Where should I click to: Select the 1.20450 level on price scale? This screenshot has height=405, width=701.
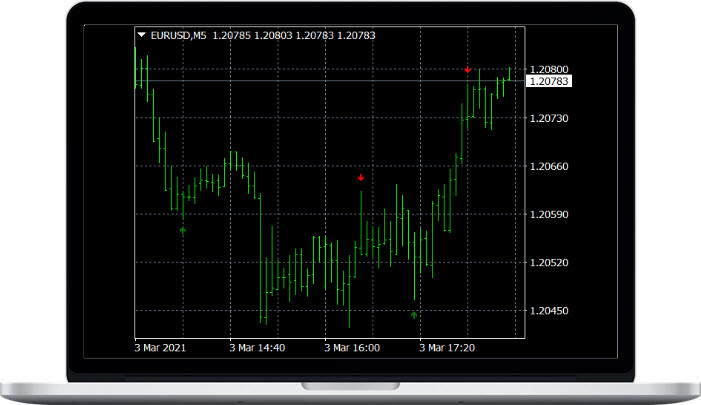[x=548, y=311]
